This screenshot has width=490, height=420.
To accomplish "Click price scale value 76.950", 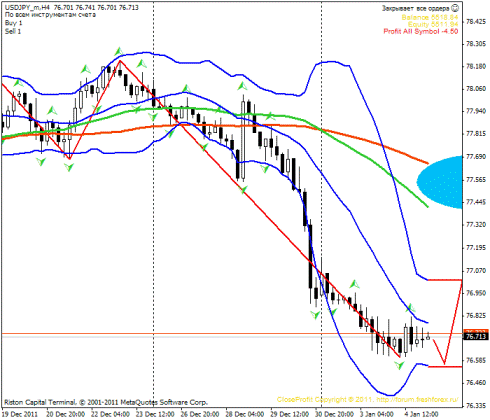I will pos(476,293).
